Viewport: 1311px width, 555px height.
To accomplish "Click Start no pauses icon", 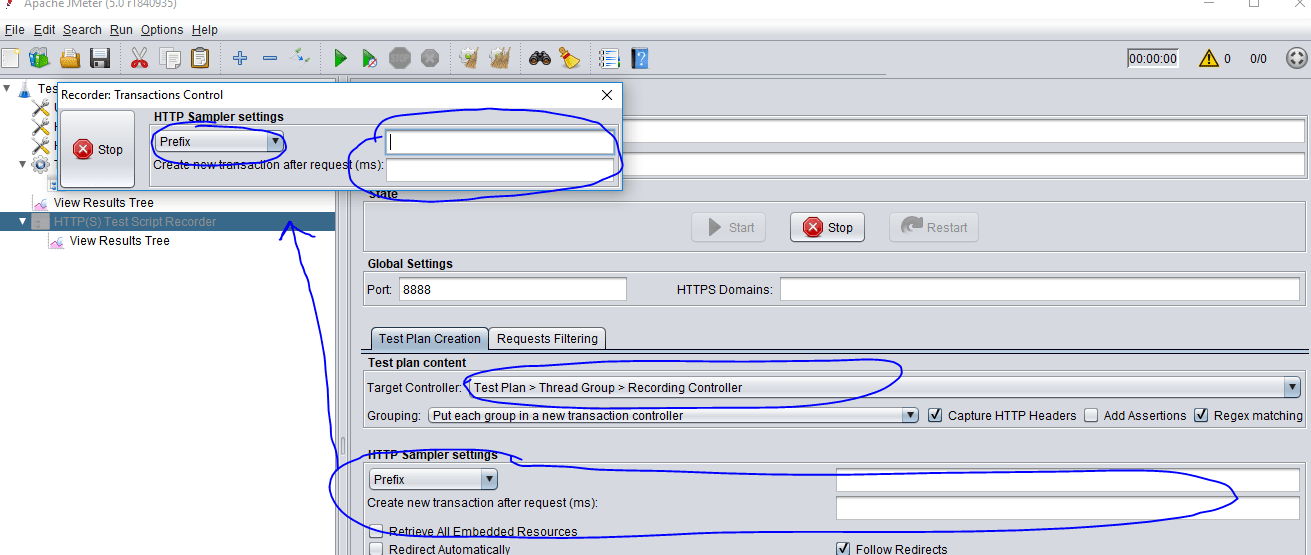I will pos(370,58).
